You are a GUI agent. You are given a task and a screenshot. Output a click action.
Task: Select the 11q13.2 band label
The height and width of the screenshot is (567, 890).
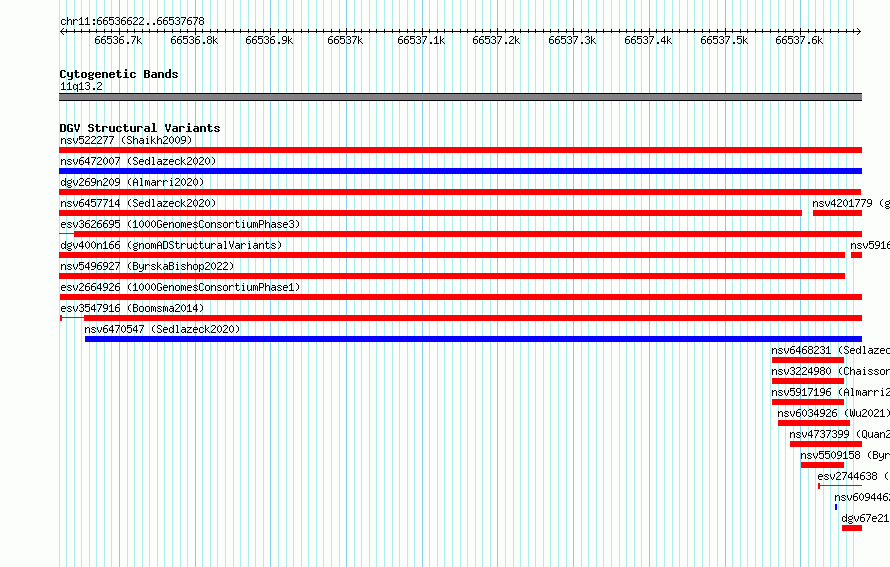pyautogui.click(x=81, y=86)
